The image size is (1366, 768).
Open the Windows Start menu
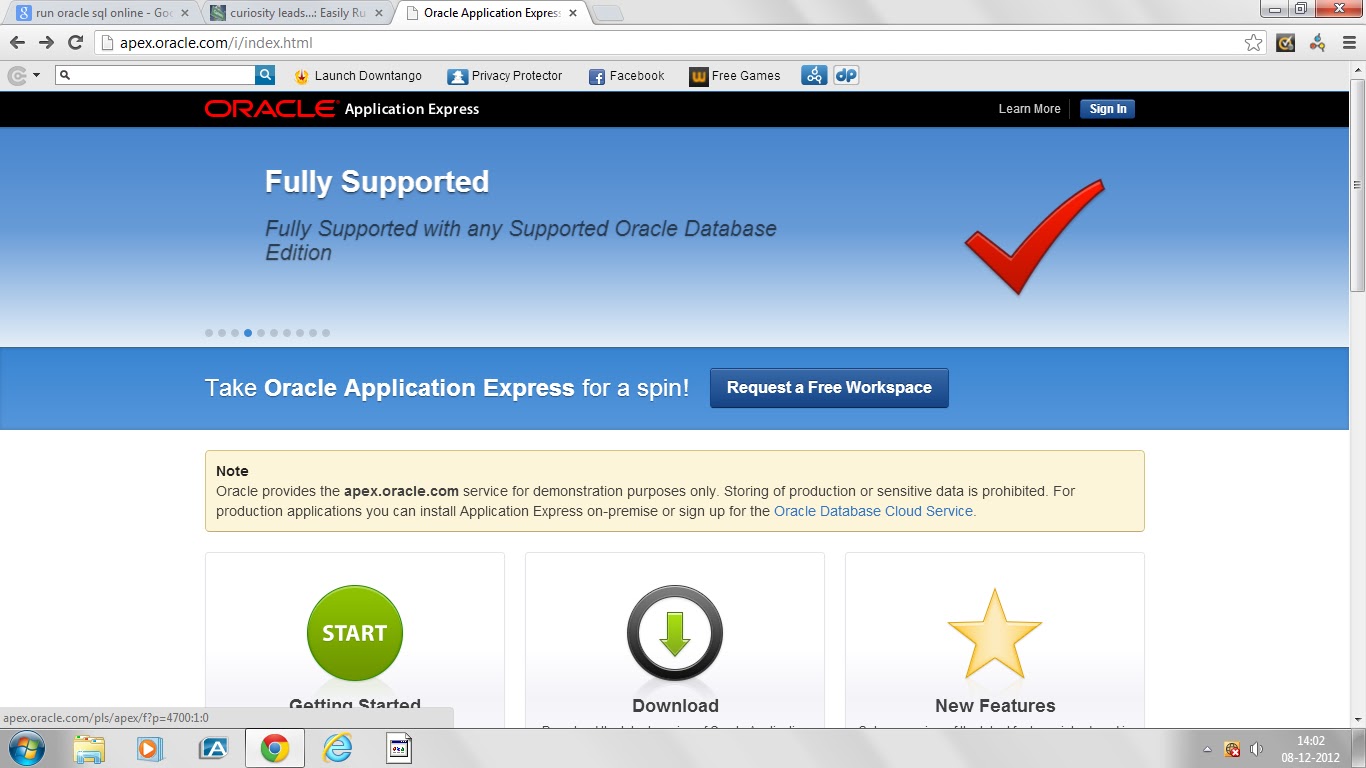click(x=26, y=748)
